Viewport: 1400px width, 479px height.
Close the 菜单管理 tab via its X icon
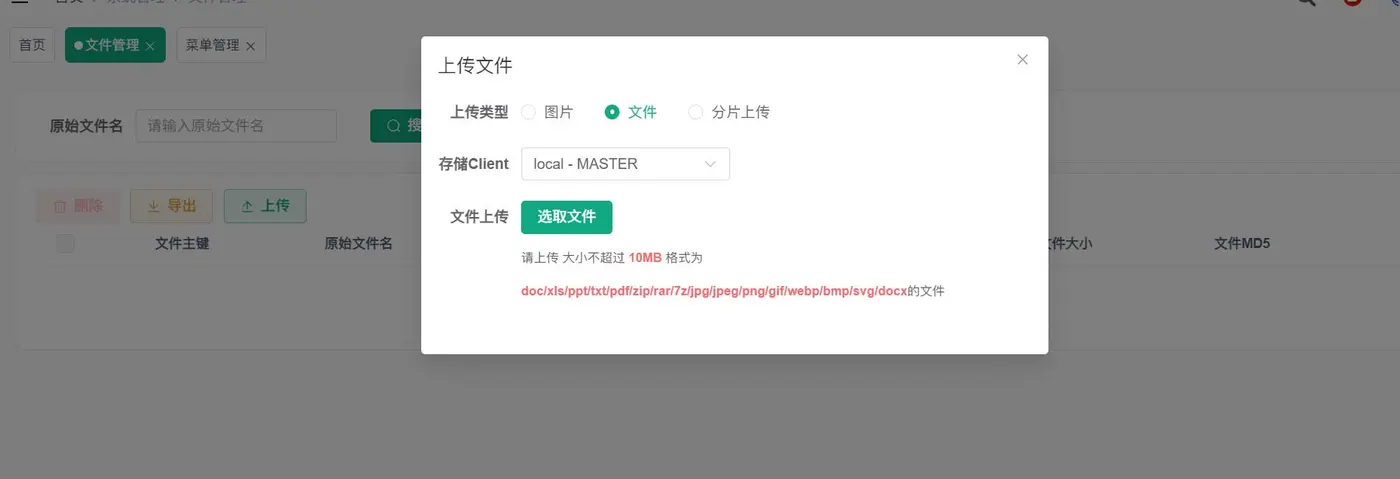[250, 46]
